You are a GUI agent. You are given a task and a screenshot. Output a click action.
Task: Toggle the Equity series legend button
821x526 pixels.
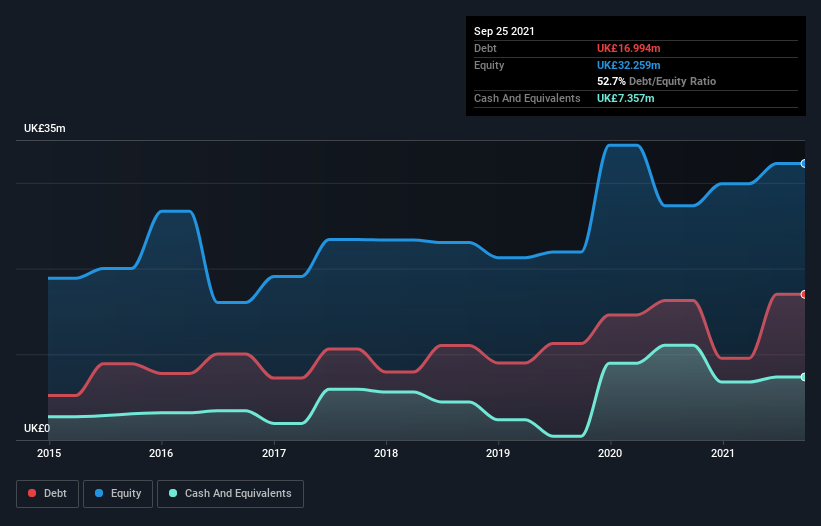coord(118,494)
